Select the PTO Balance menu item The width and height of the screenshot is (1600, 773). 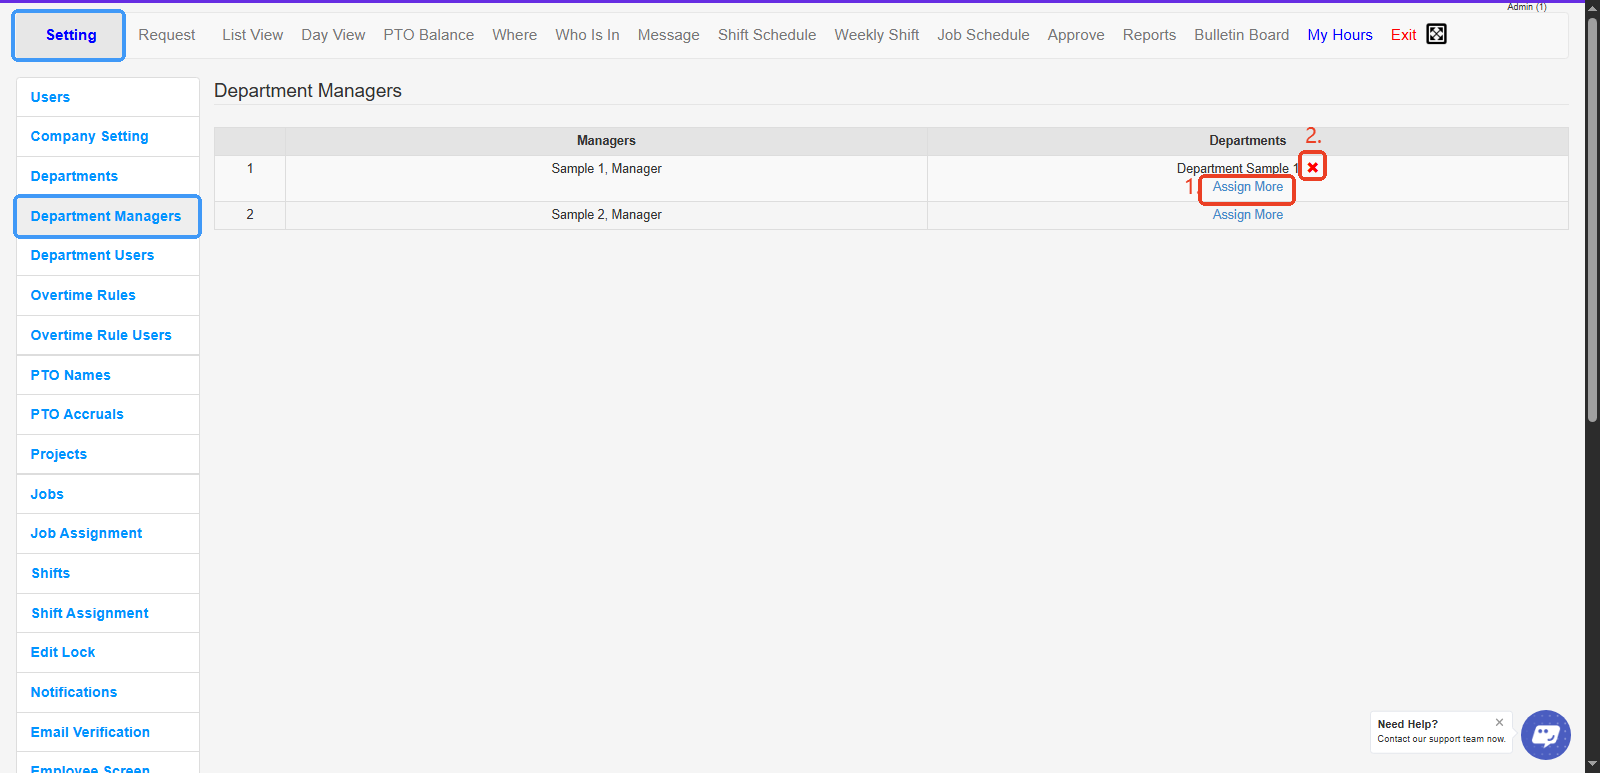[x=428, y=35]
